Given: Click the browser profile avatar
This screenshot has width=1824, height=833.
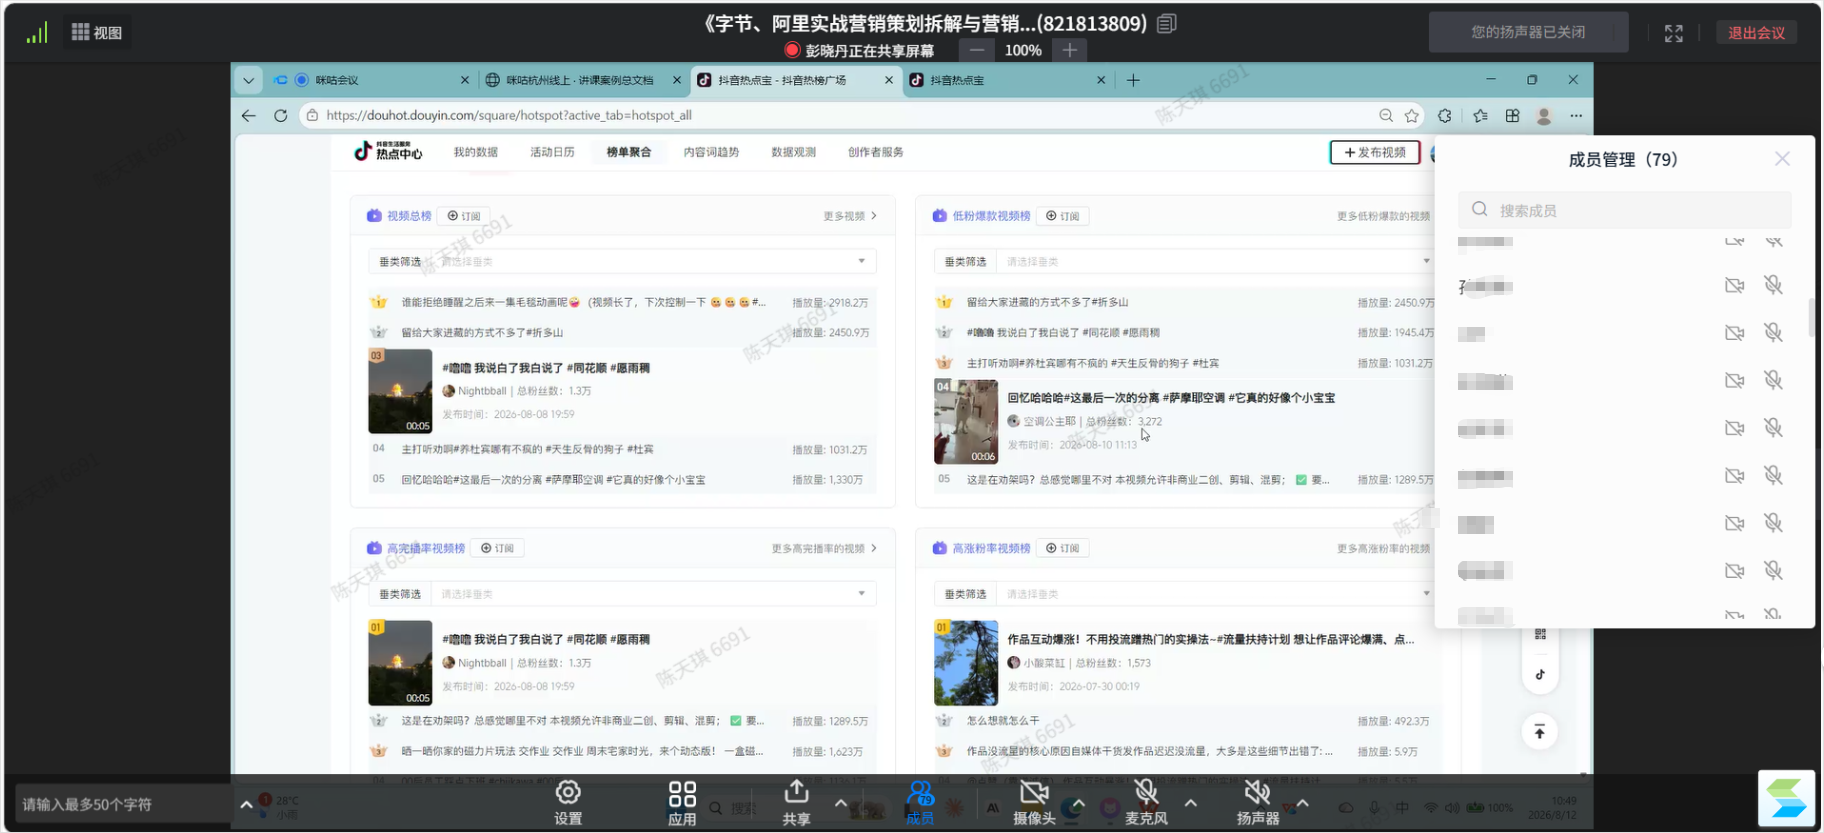Looking at the screenshot, I should pos(1544,116).
